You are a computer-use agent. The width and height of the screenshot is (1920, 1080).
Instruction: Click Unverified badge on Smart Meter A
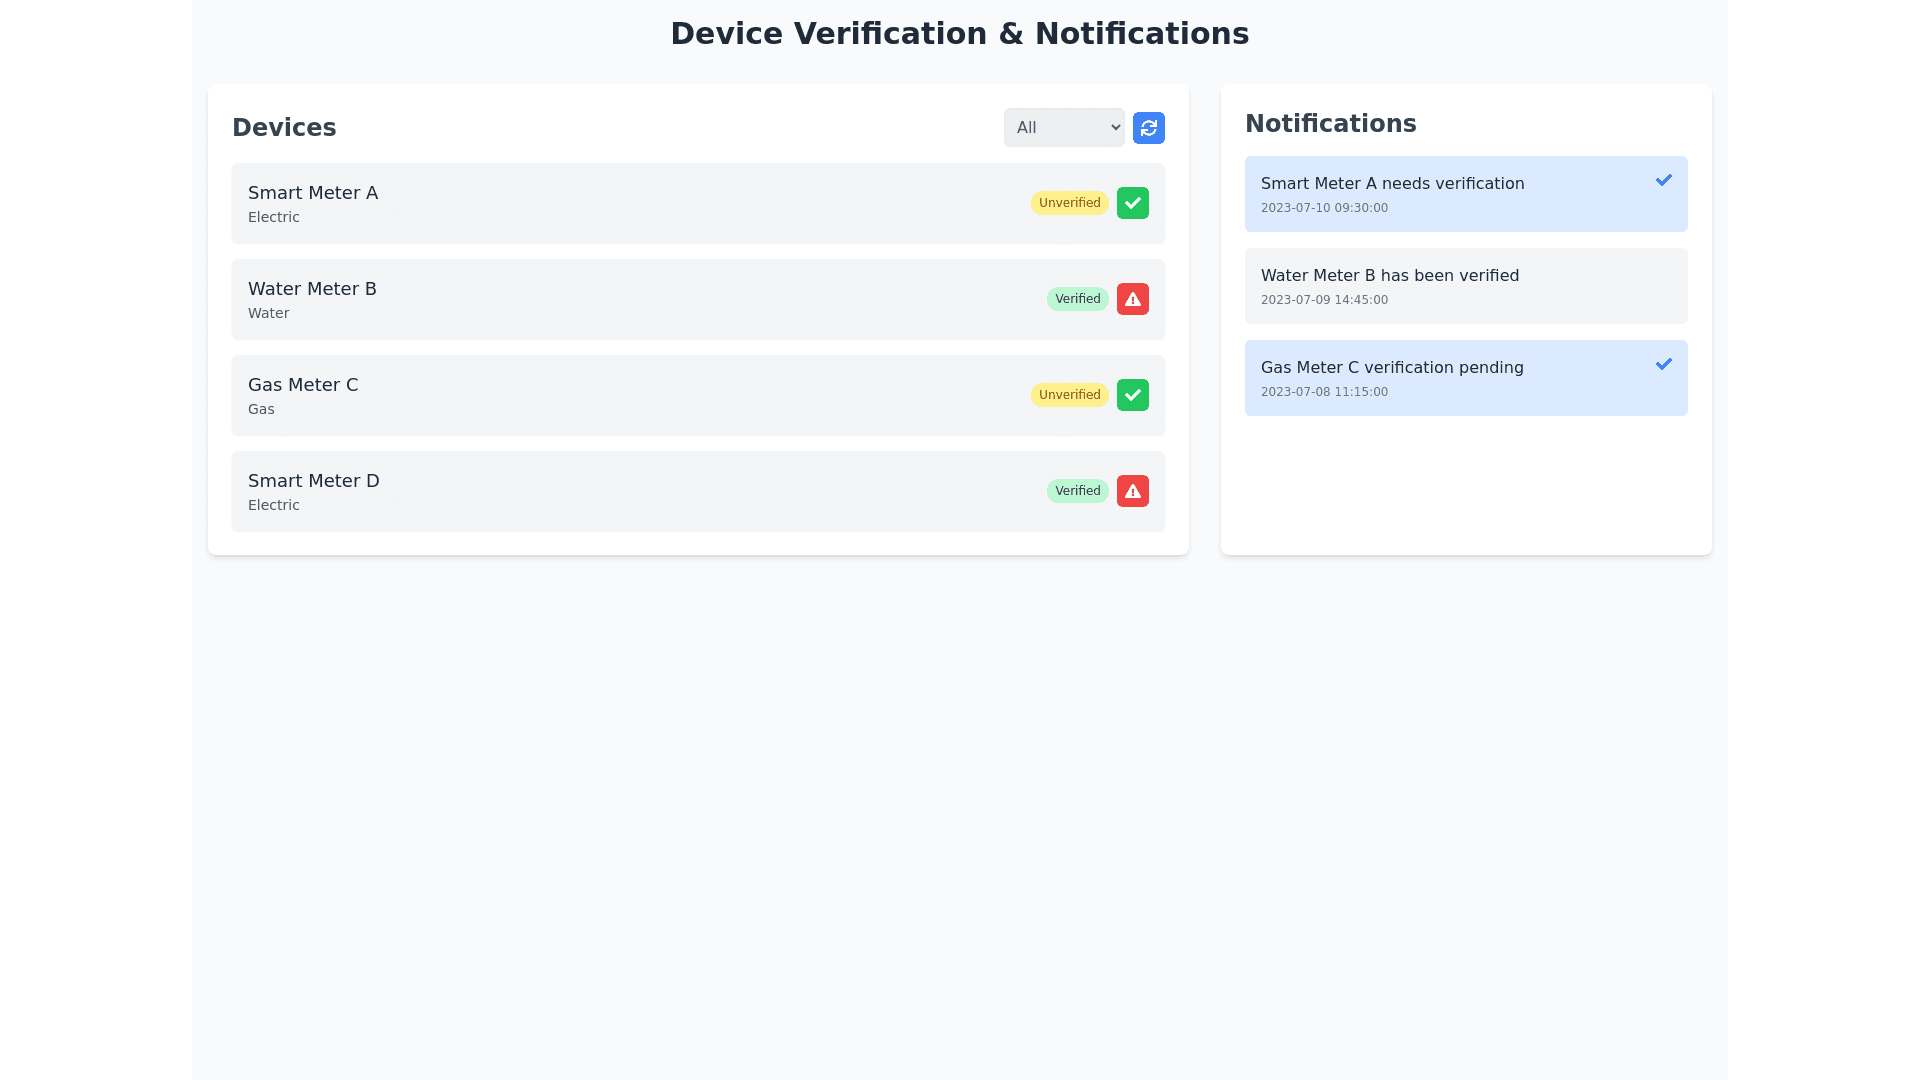[1069, 203]
